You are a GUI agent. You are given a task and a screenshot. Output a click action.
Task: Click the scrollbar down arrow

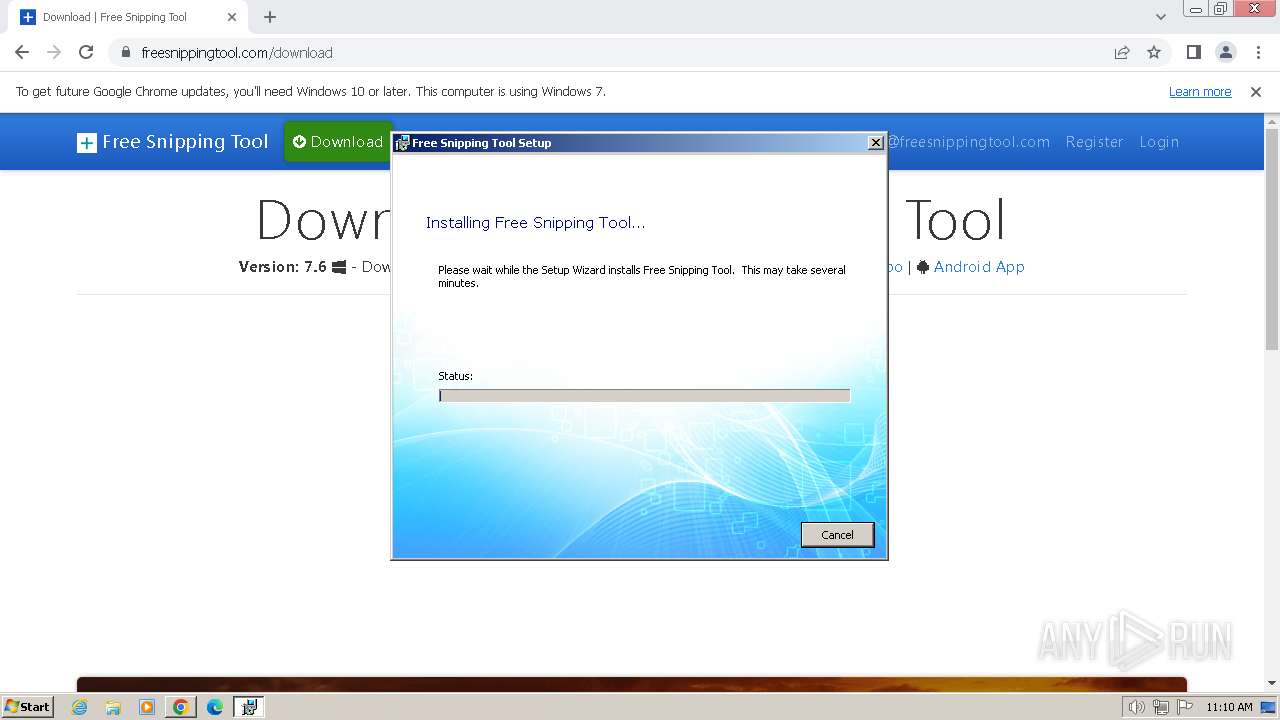(1272, 684)
